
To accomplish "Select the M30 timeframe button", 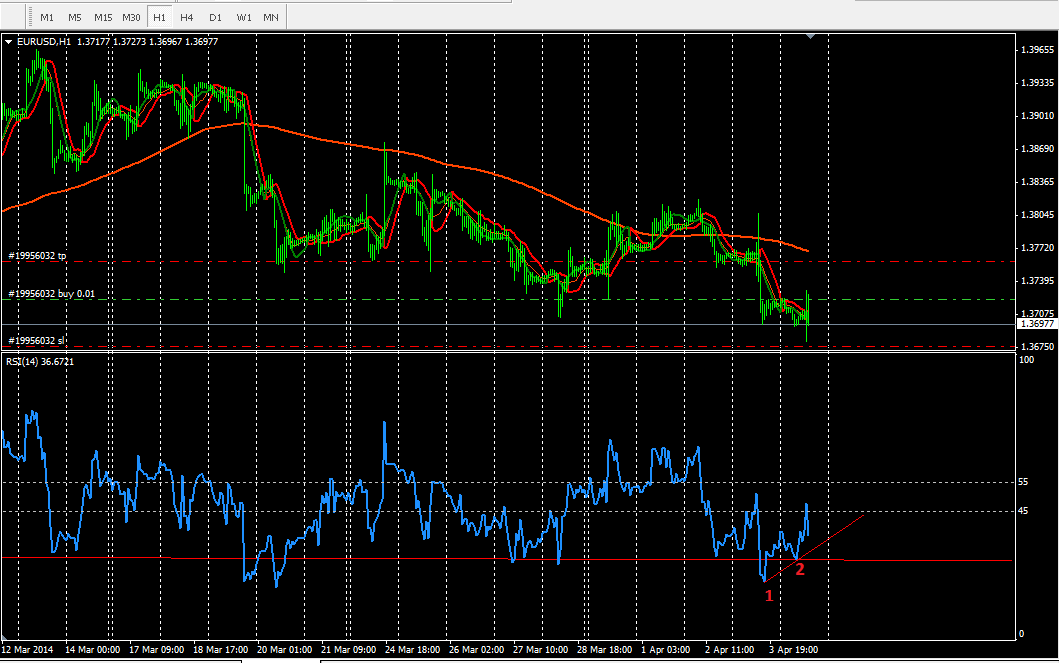I will [131, 17].
